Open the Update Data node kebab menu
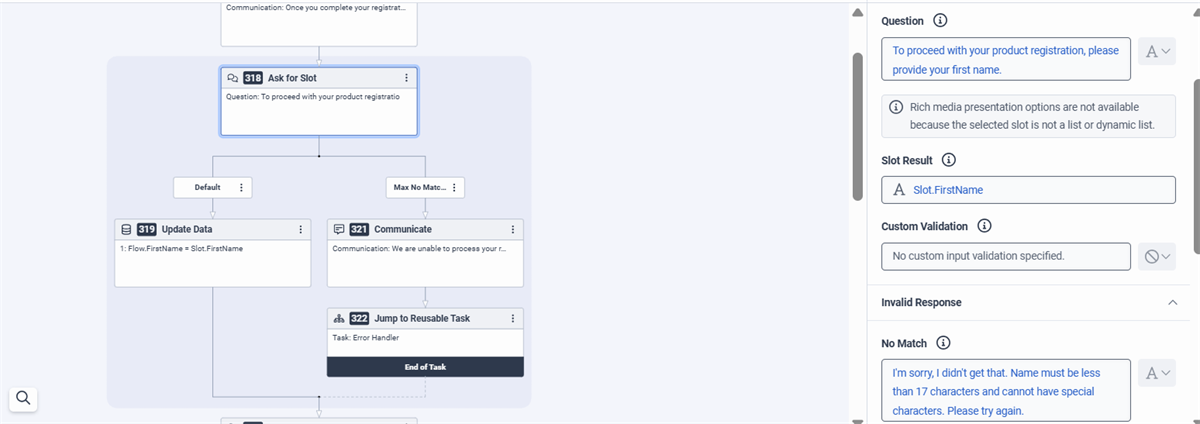1200x424 pixels. pyautogui.click(x=301, y=229)
